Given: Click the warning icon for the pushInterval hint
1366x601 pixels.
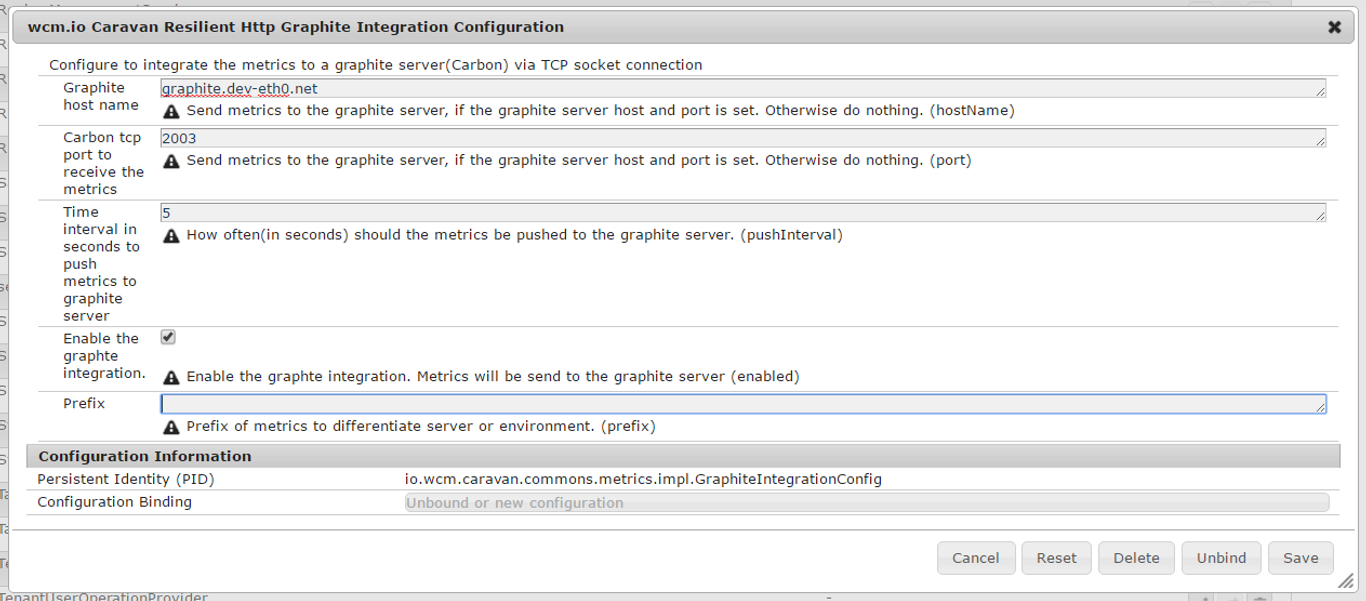Looking at the screenshot, I should [x=172, y=236].
